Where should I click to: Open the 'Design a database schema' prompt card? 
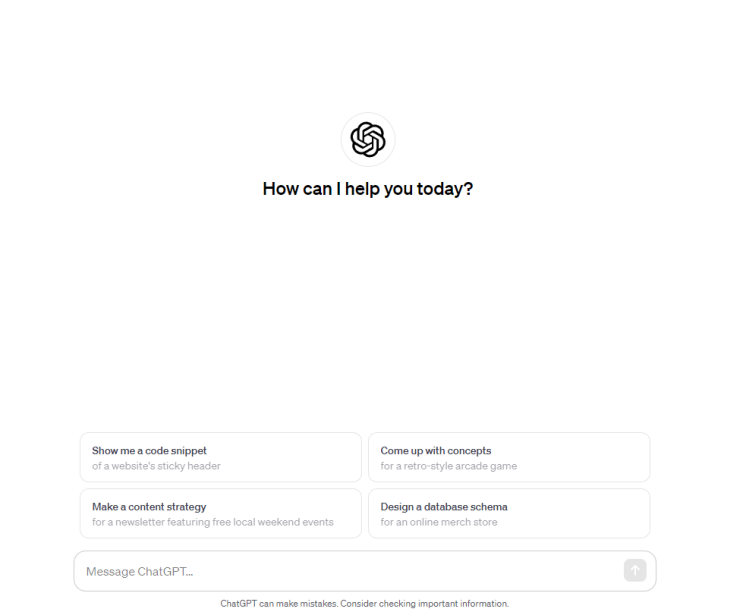click(444, 507)
